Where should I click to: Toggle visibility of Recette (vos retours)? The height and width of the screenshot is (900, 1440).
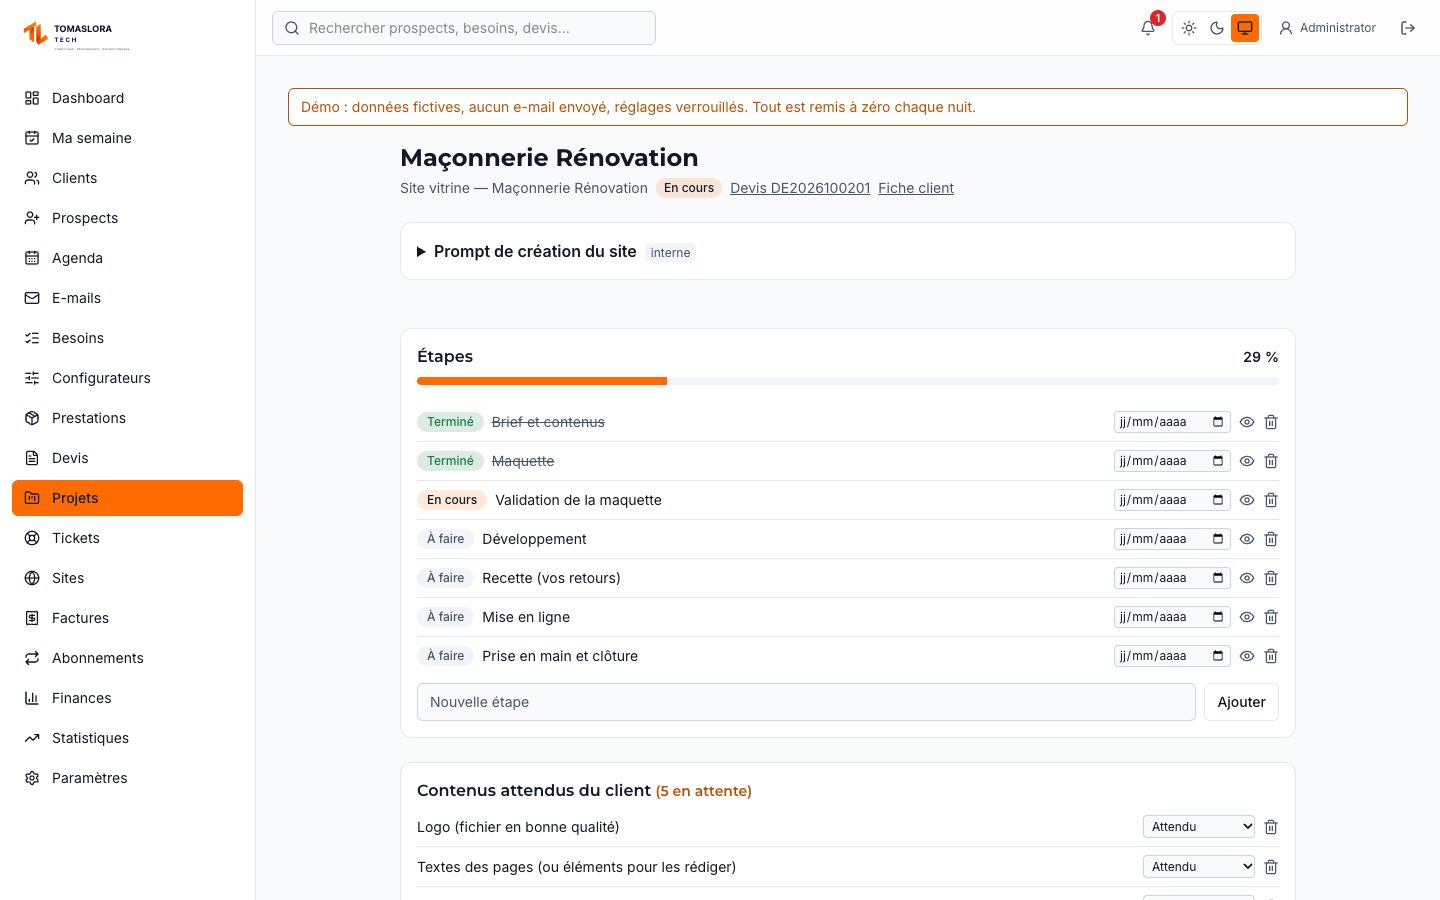pyautogui.click(x=1247, y=578)
